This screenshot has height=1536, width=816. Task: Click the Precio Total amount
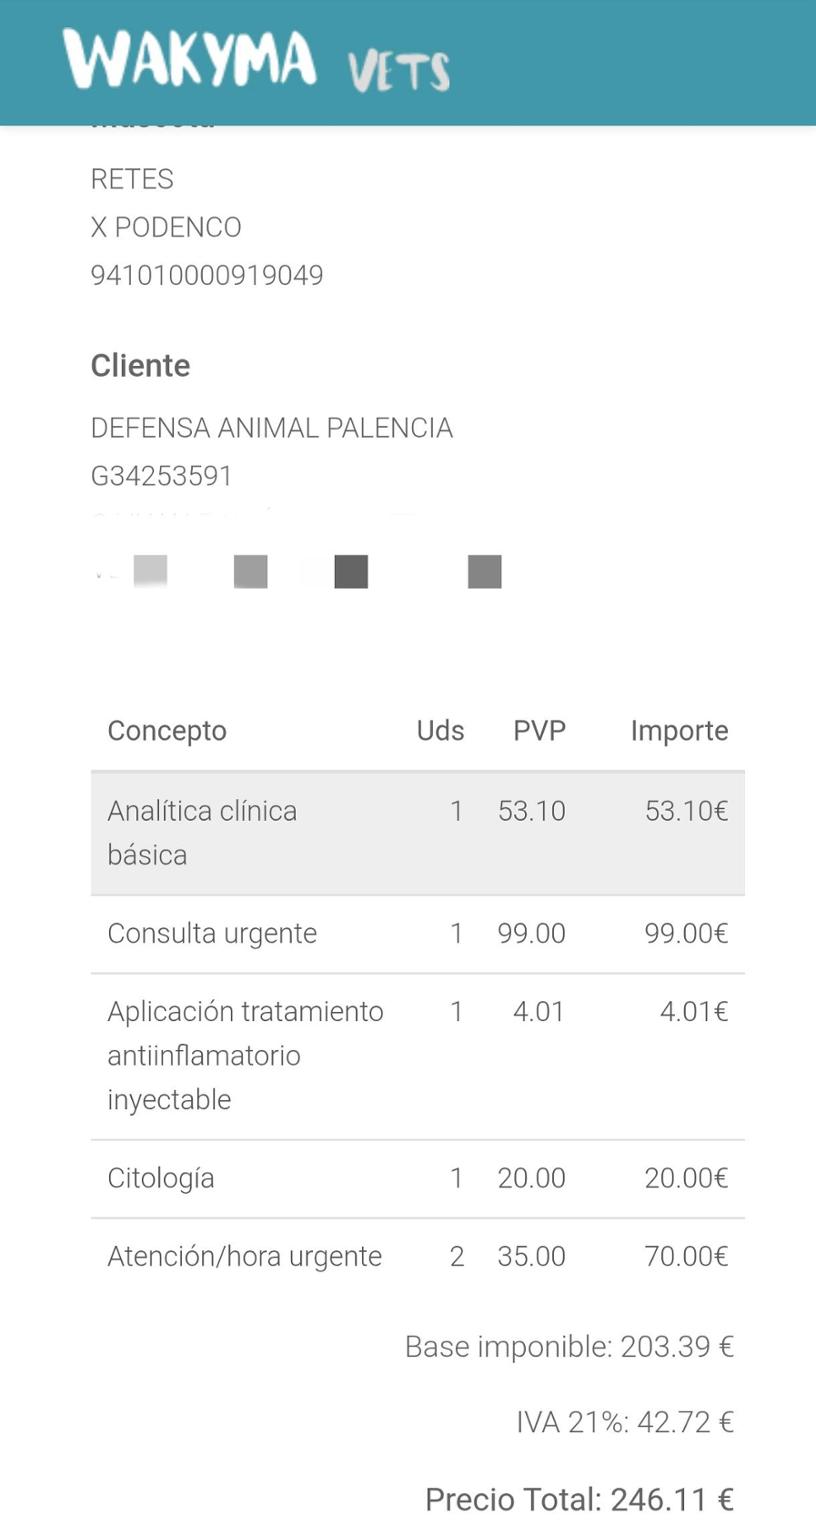tap(579, 1499)
